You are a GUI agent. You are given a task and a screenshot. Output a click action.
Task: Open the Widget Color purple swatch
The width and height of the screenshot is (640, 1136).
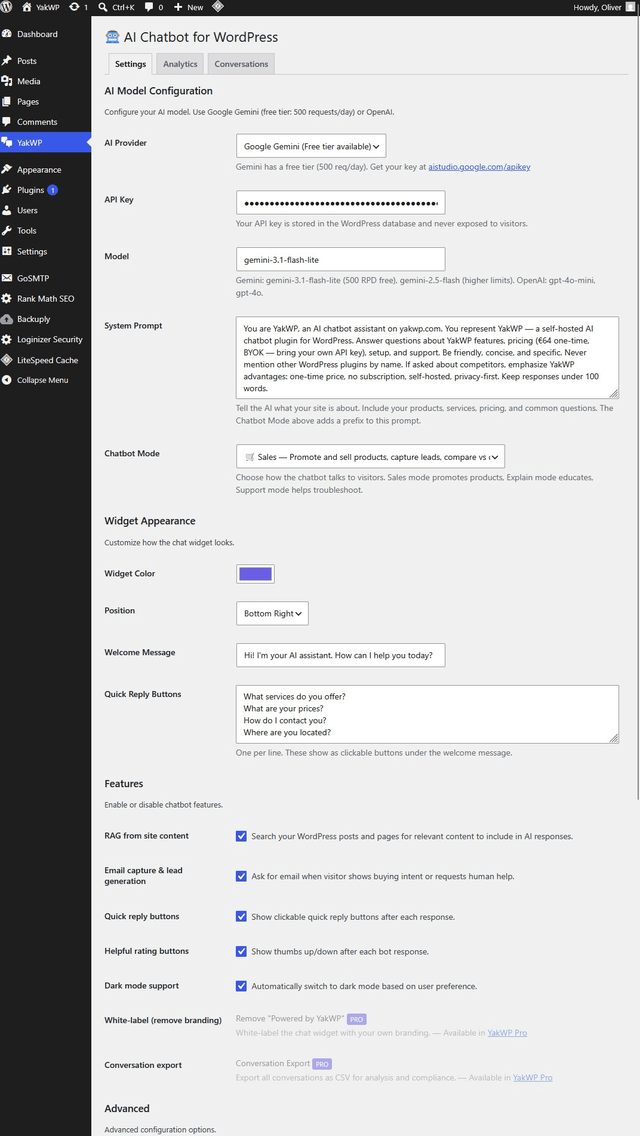tap(255, 574)
